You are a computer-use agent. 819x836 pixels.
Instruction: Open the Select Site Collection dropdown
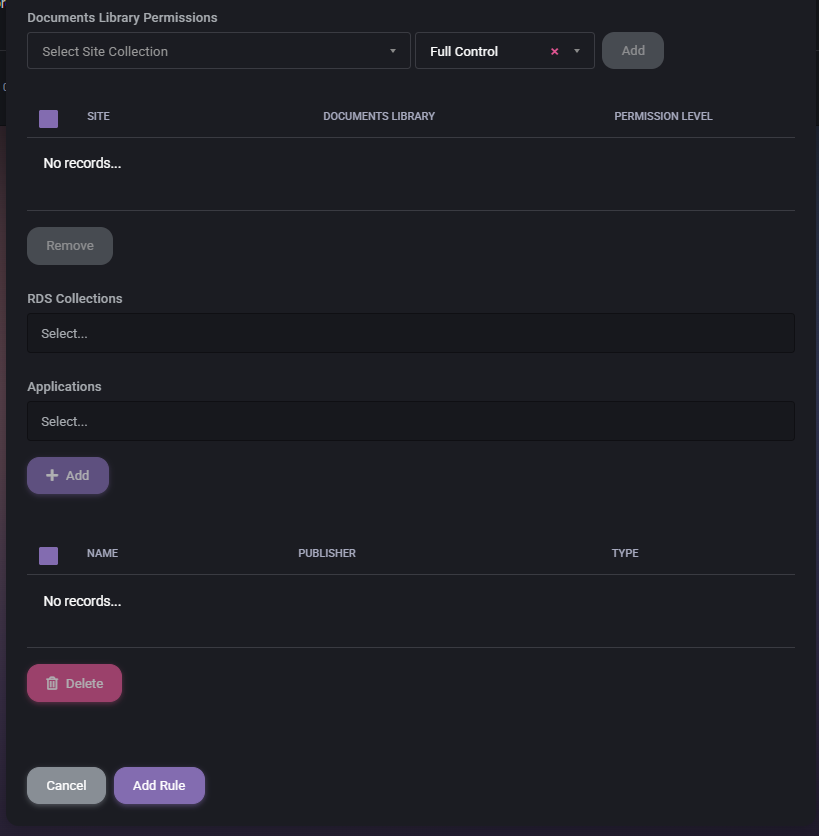coord(218,51)
